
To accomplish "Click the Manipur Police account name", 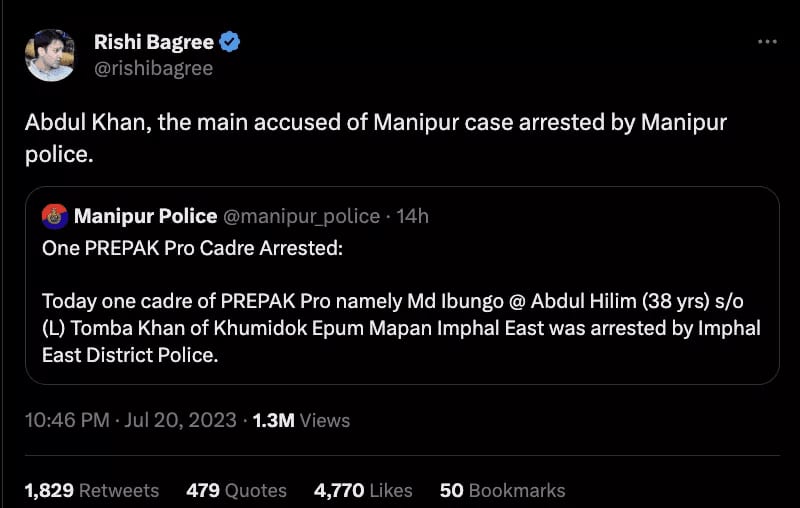I will (x=145, y=216).
